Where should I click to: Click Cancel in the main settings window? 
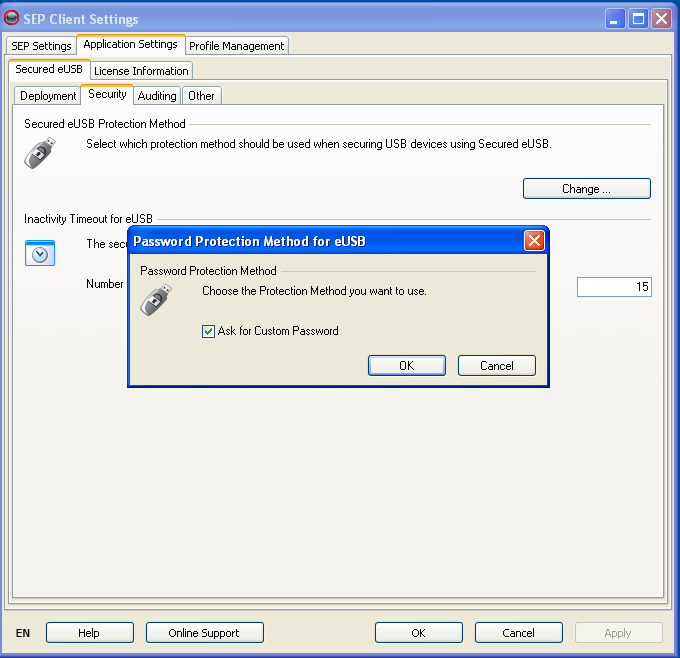519,633
